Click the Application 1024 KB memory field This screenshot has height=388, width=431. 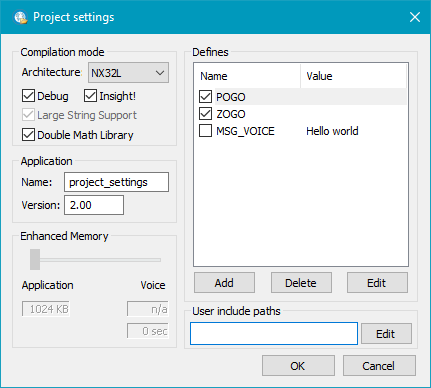click(x=46, y=309)
